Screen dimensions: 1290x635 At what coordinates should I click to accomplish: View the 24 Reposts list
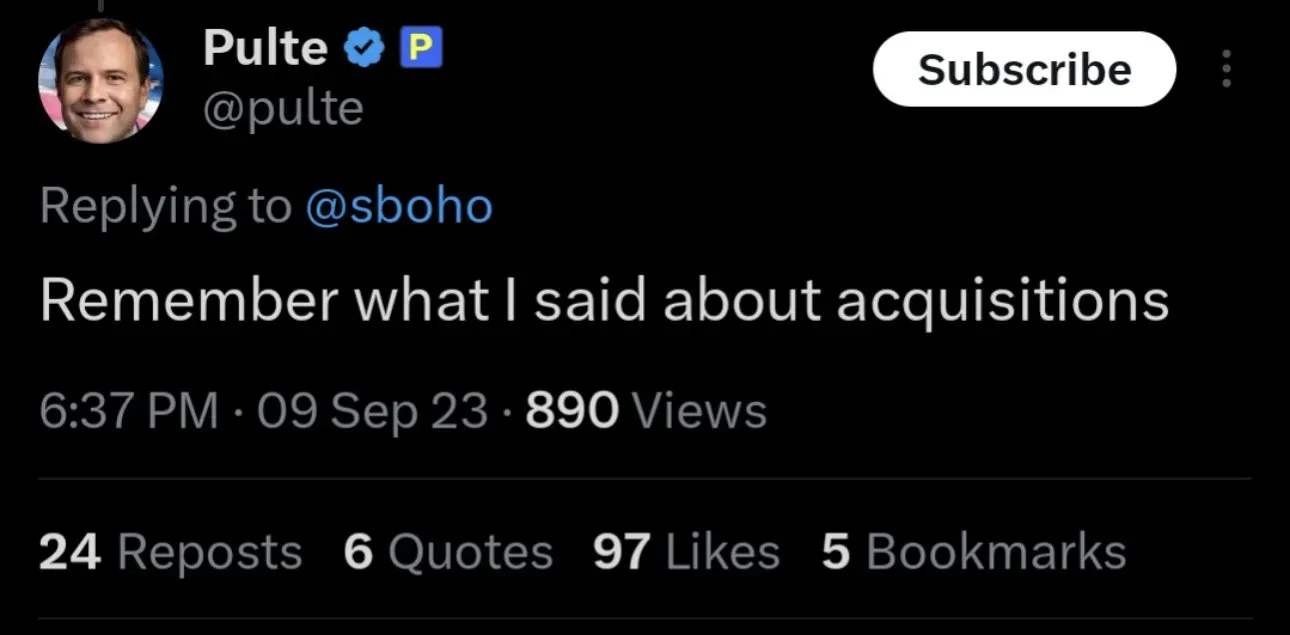pyautogui.click(x=170, y=552)
